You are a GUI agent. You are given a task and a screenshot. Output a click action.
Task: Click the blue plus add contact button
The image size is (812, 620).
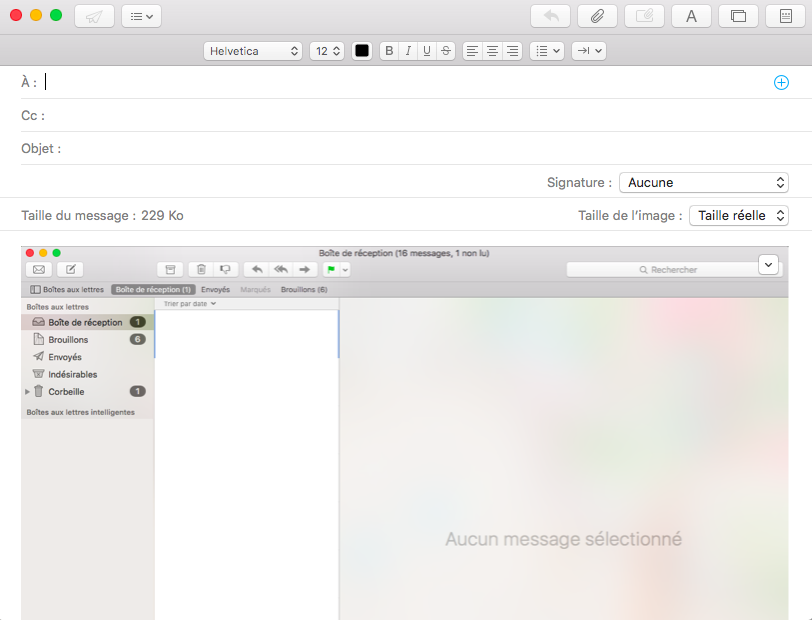(x=781, y=83)
